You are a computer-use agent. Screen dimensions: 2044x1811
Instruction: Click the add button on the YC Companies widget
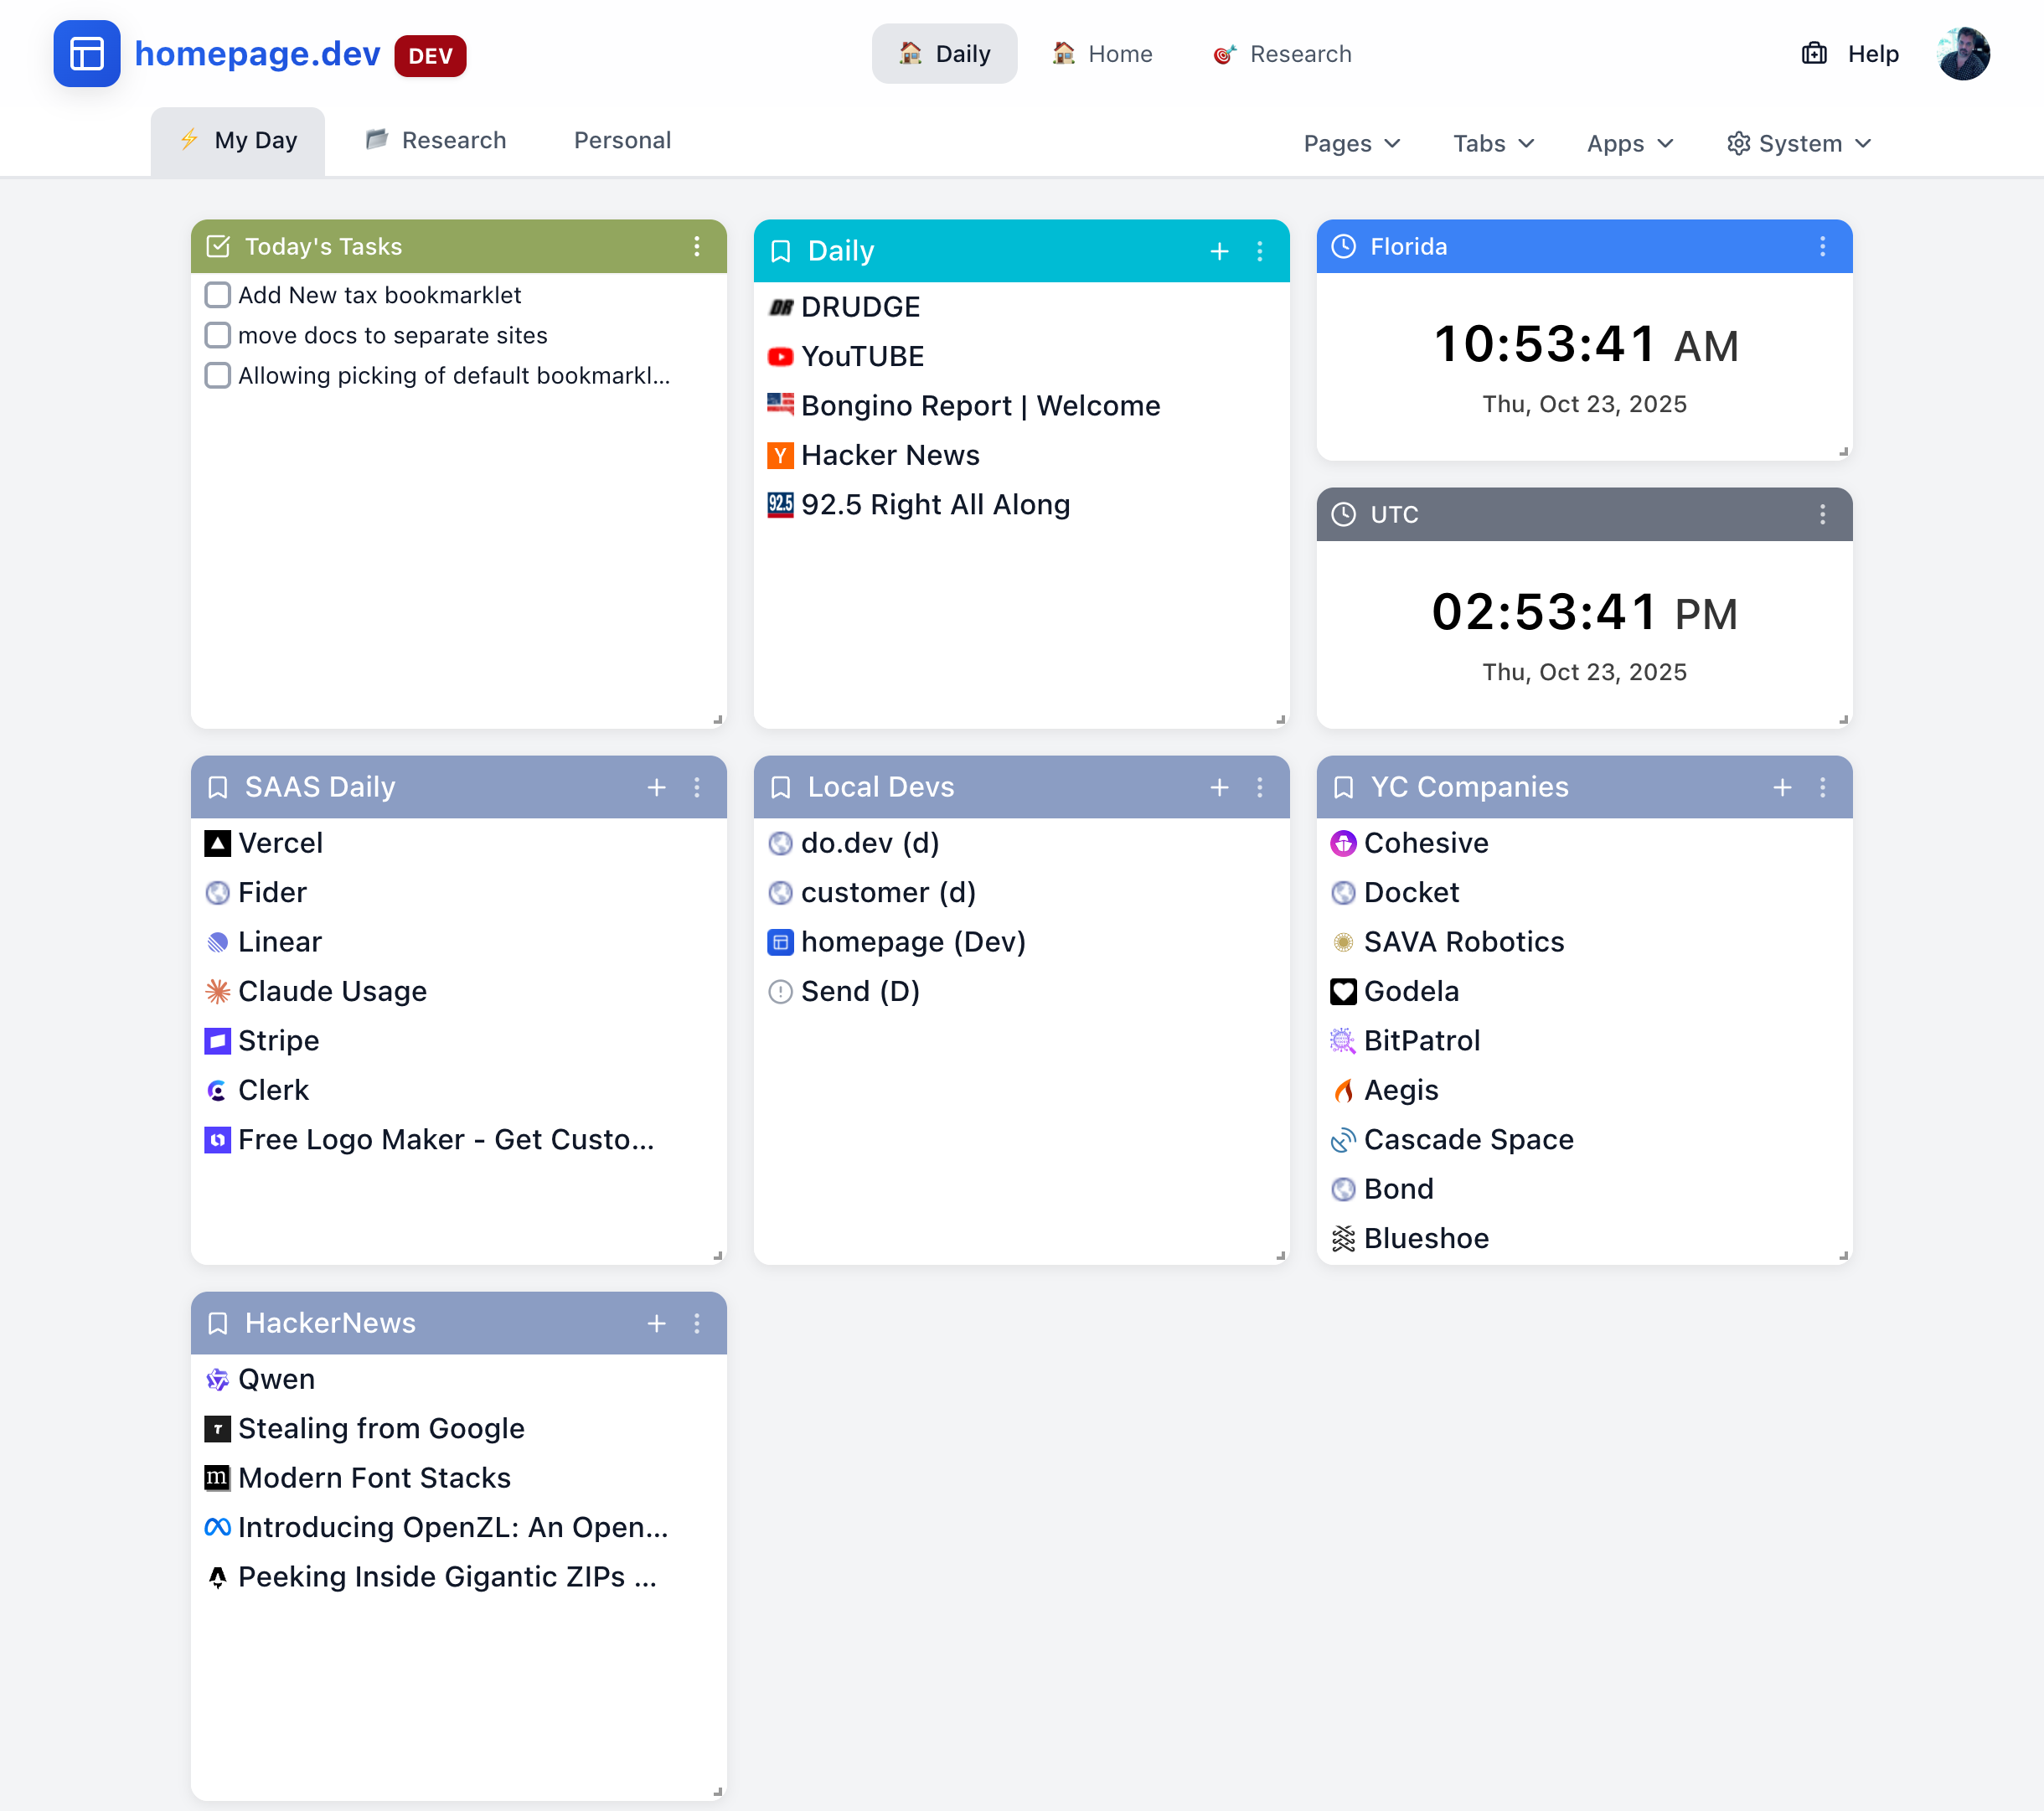click(x=1783, y=787)
